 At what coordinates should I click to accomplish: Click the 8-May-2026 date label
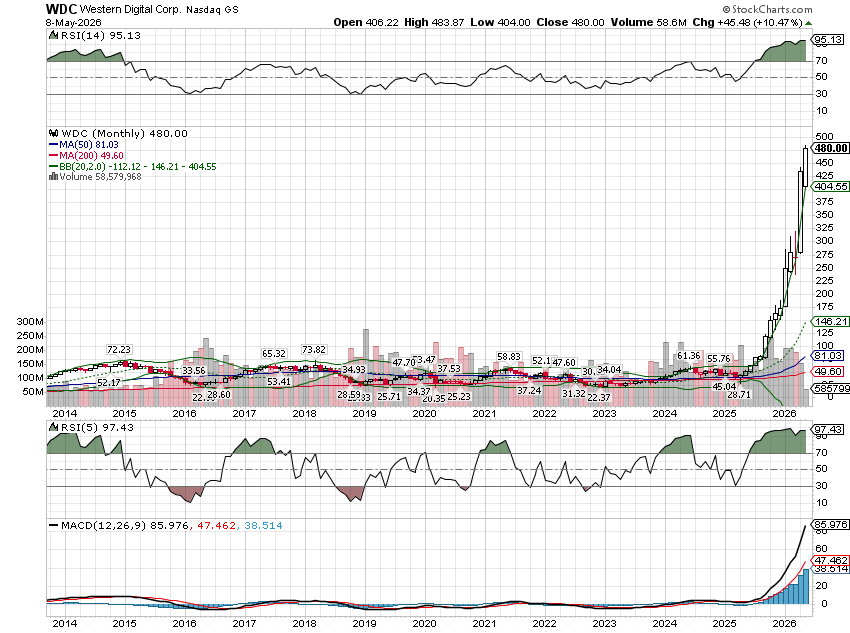(x=74, y=23)
